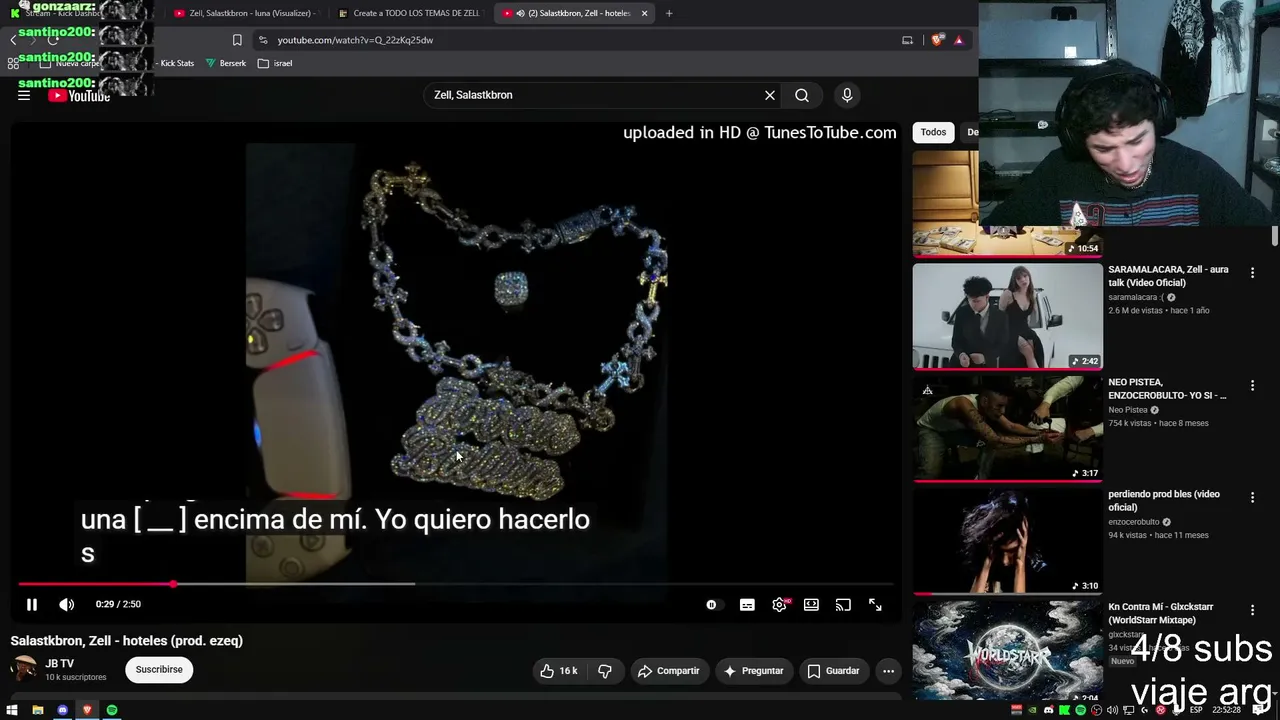This screenshot has width=1280, height=720.
Task: Pause the video playback
Action: pyautogui.click(x=32, y=605)
